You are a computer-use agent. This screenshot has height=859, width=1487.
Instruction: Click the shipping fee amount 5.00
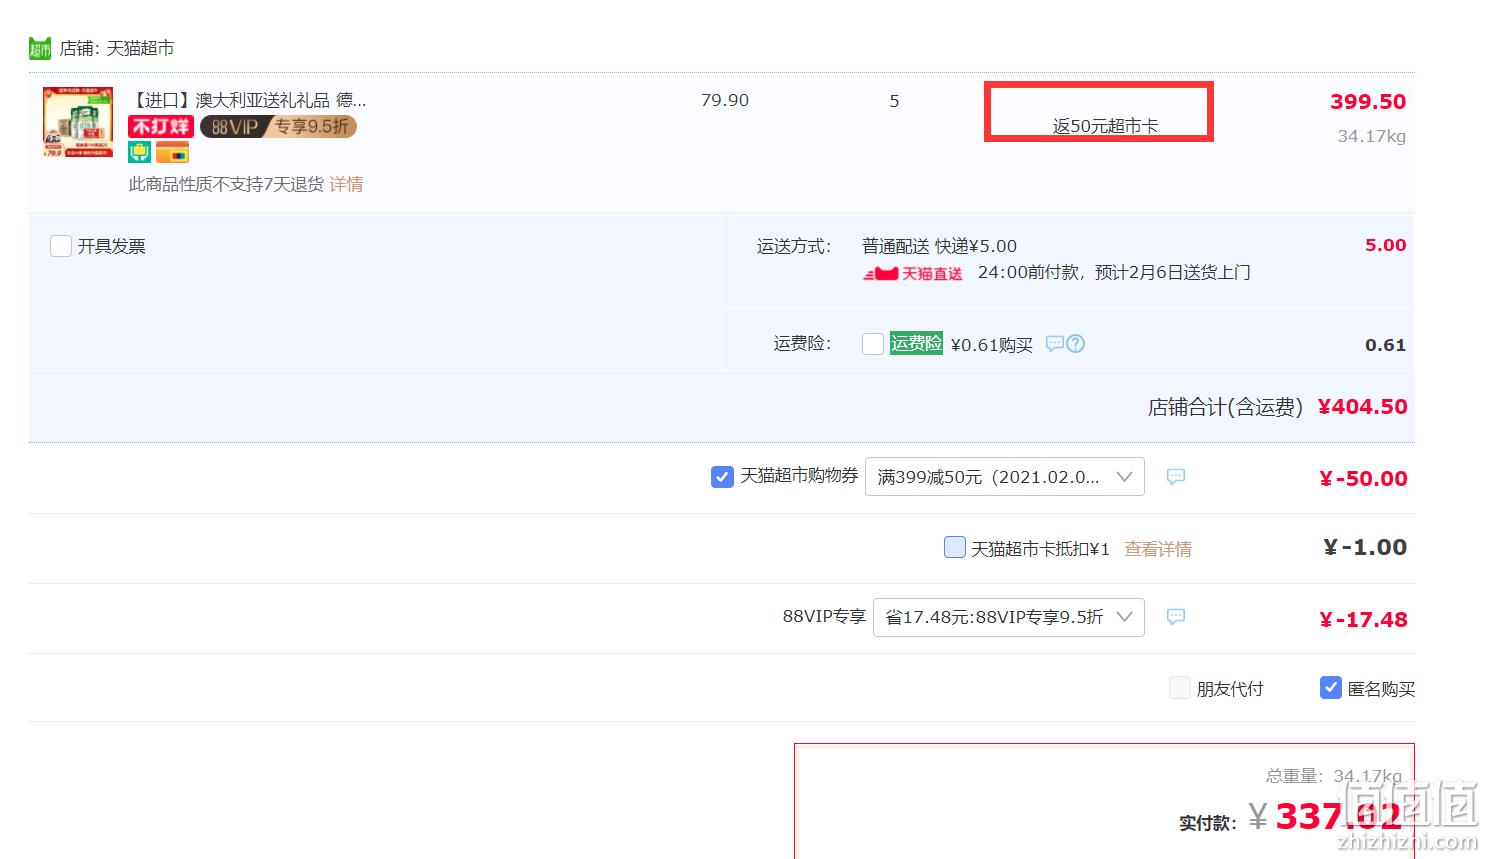click(x=1385, y=245)
